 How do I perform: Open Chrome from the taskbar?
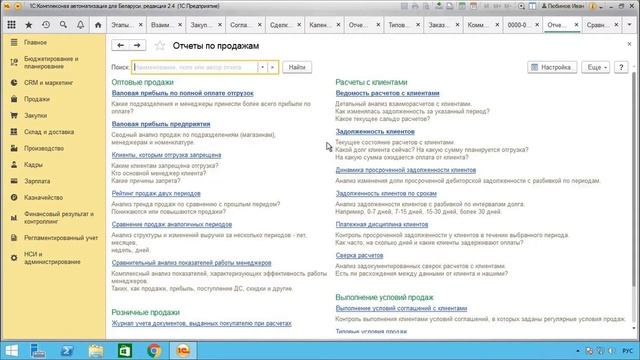click(154, 351)
